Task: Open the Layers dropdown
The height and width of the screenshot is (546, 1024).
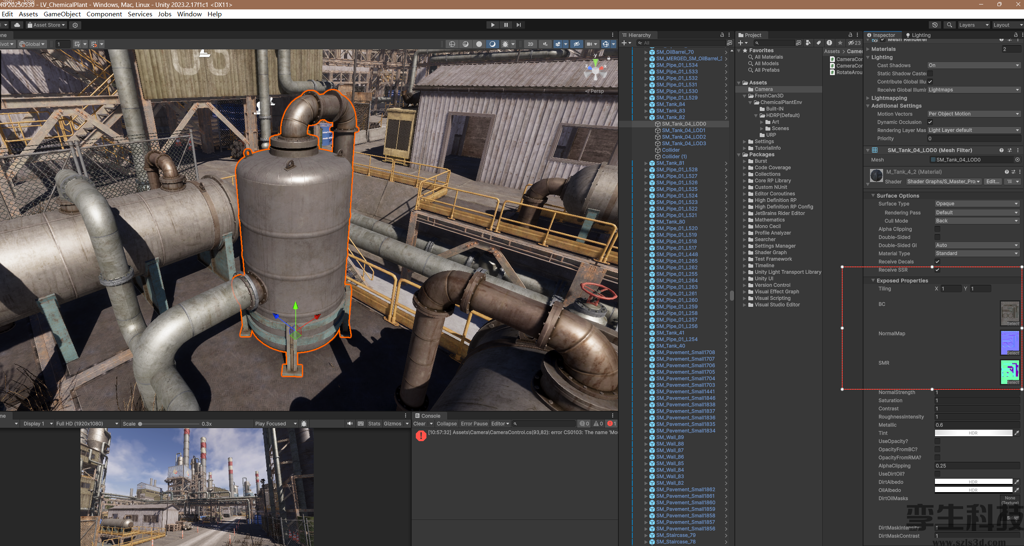Action: [972, 25]
